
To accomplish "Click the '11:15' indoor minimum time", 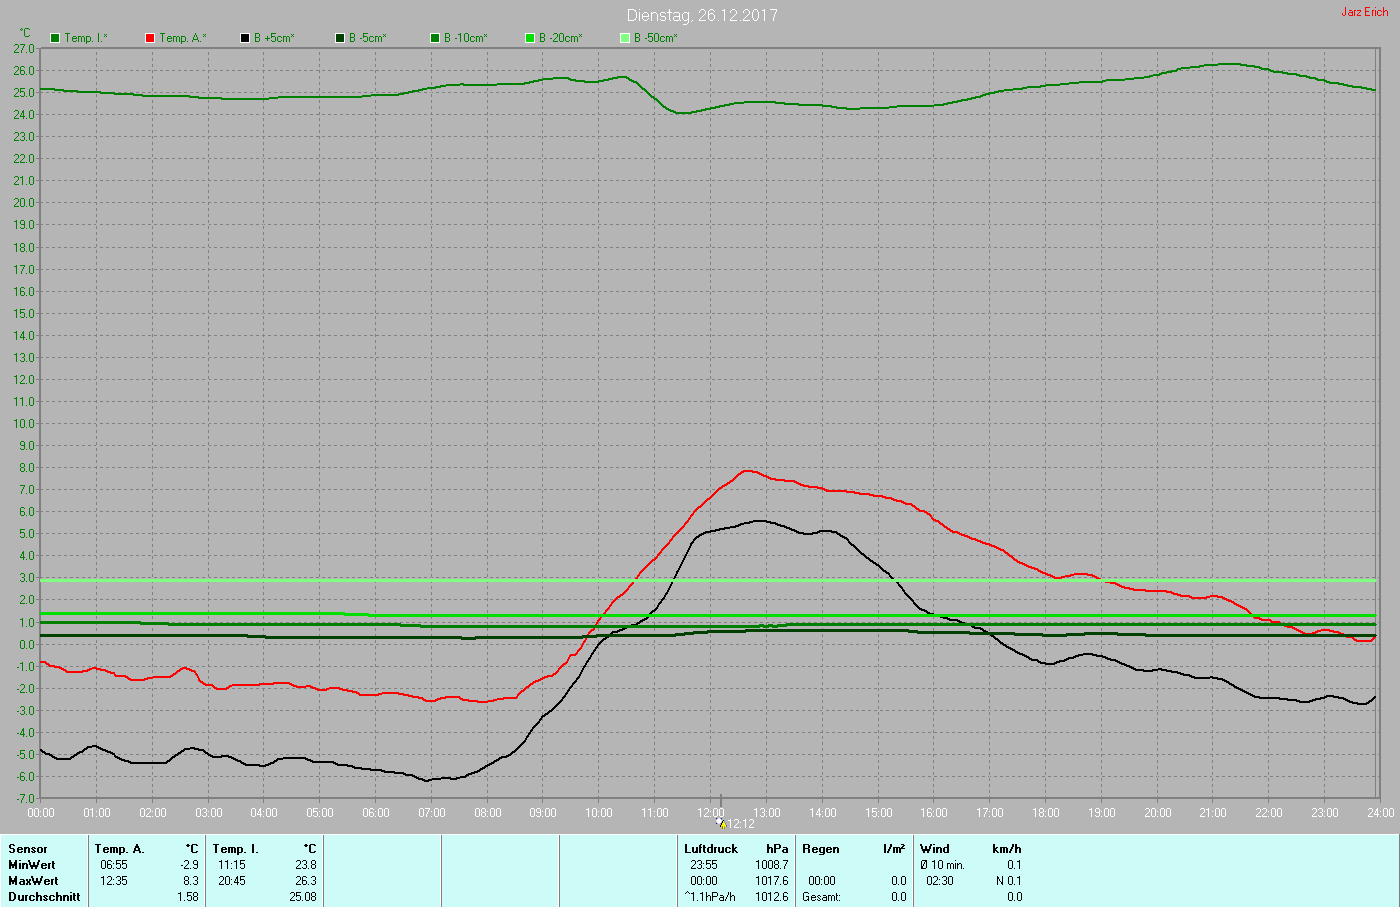I will click(x=232, y=865).
